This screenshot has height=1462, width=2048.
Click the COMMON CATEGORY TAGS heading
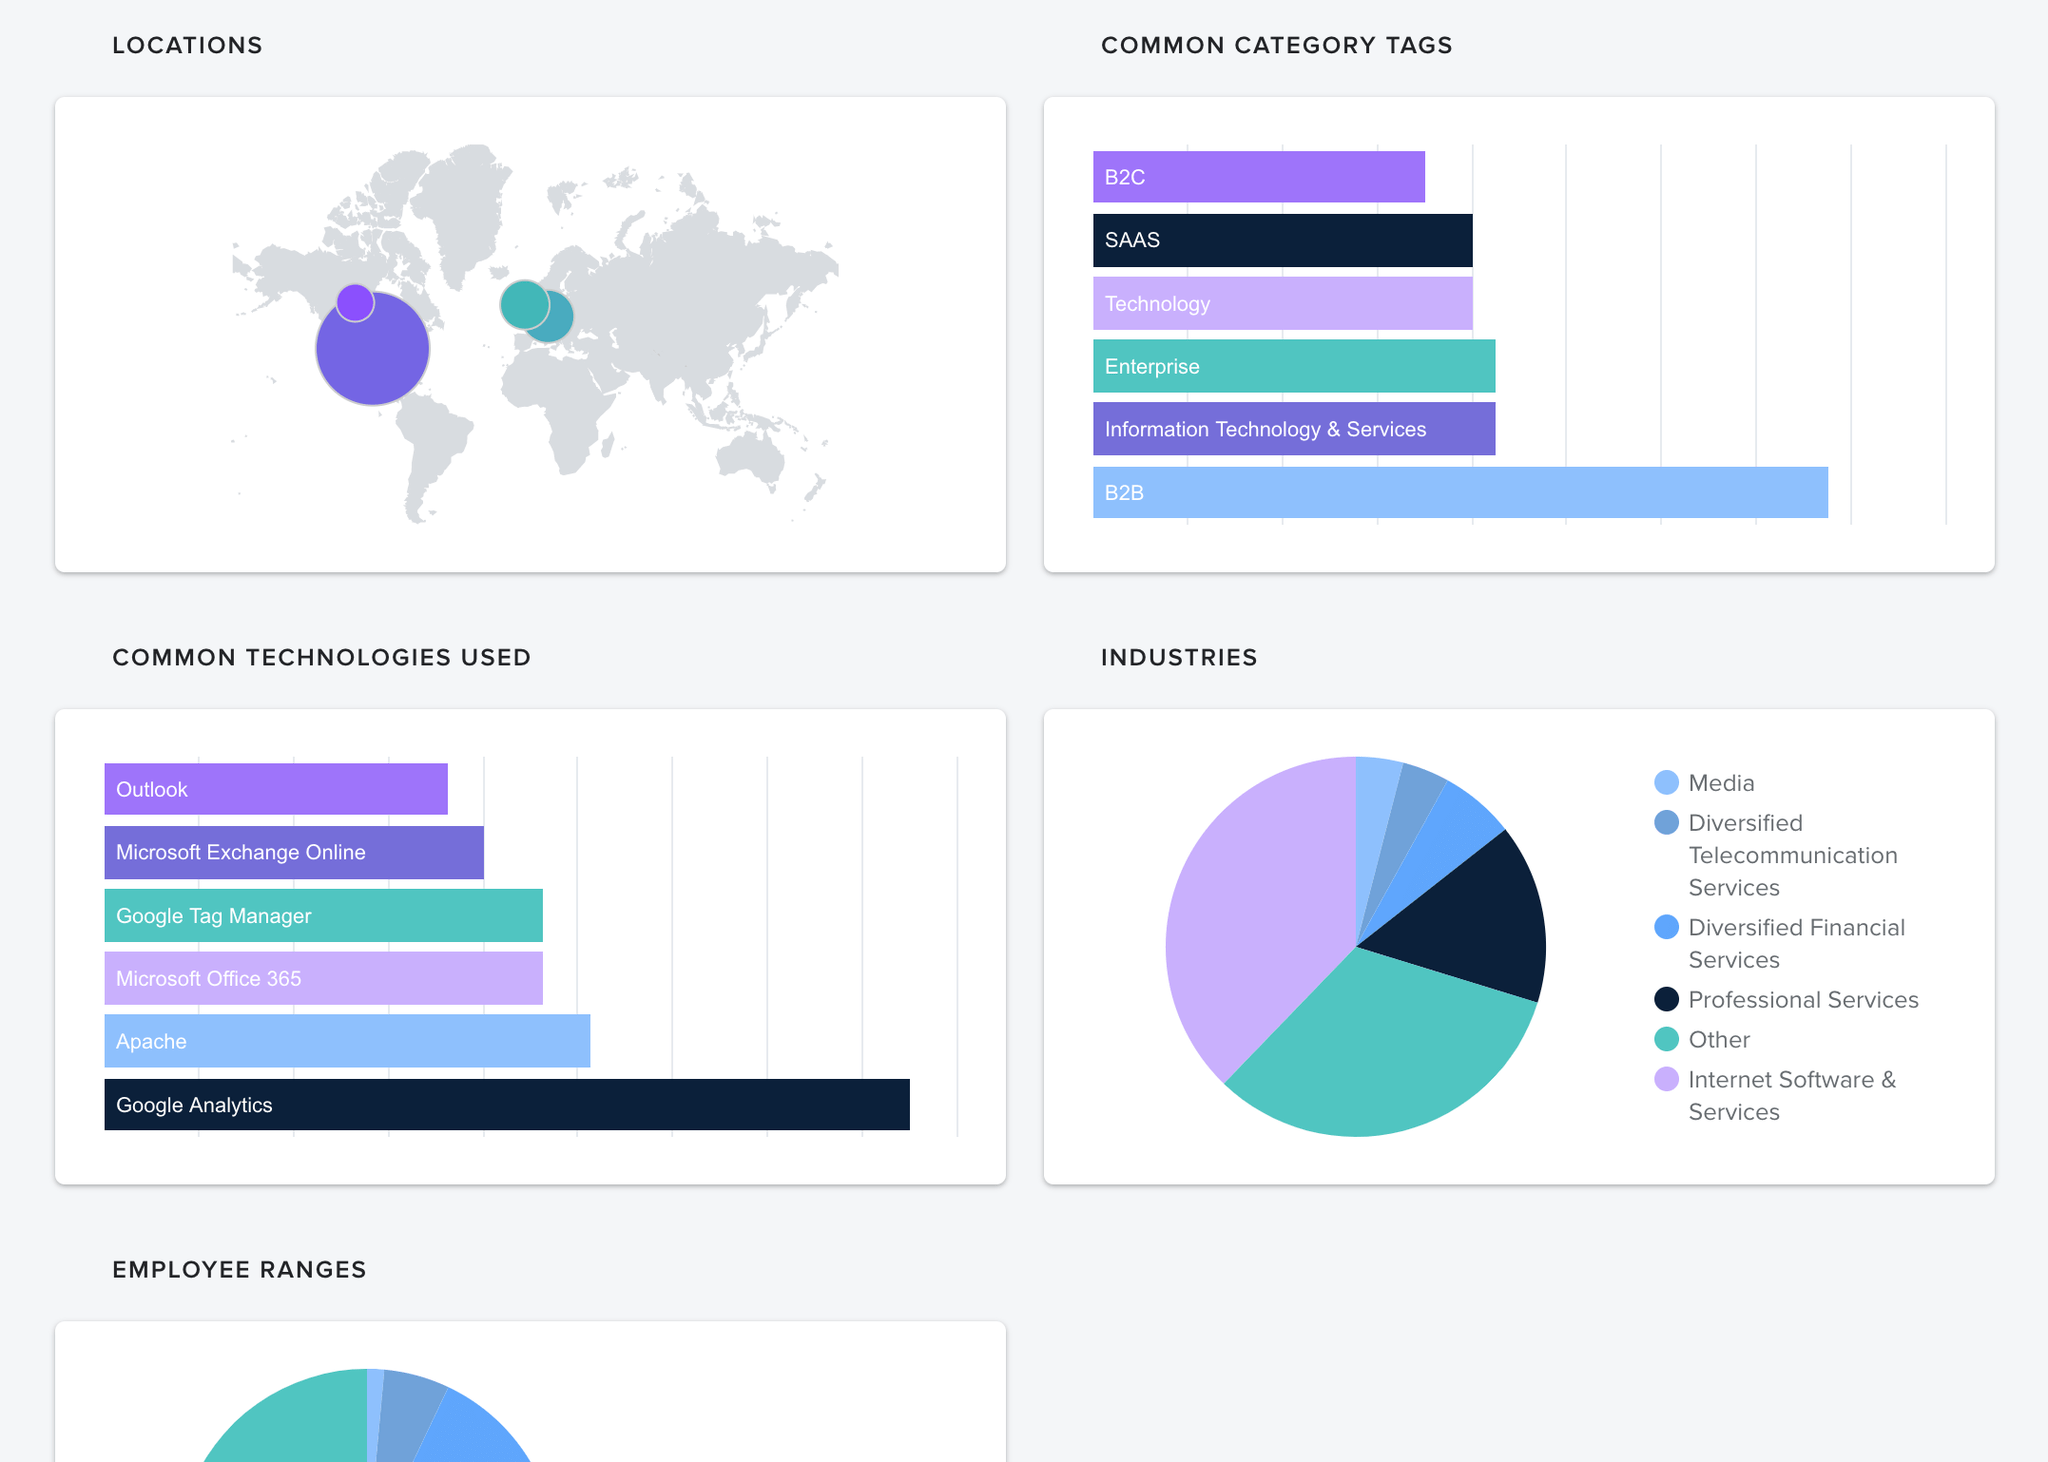pyautogui.click(x=1277, y=45)
